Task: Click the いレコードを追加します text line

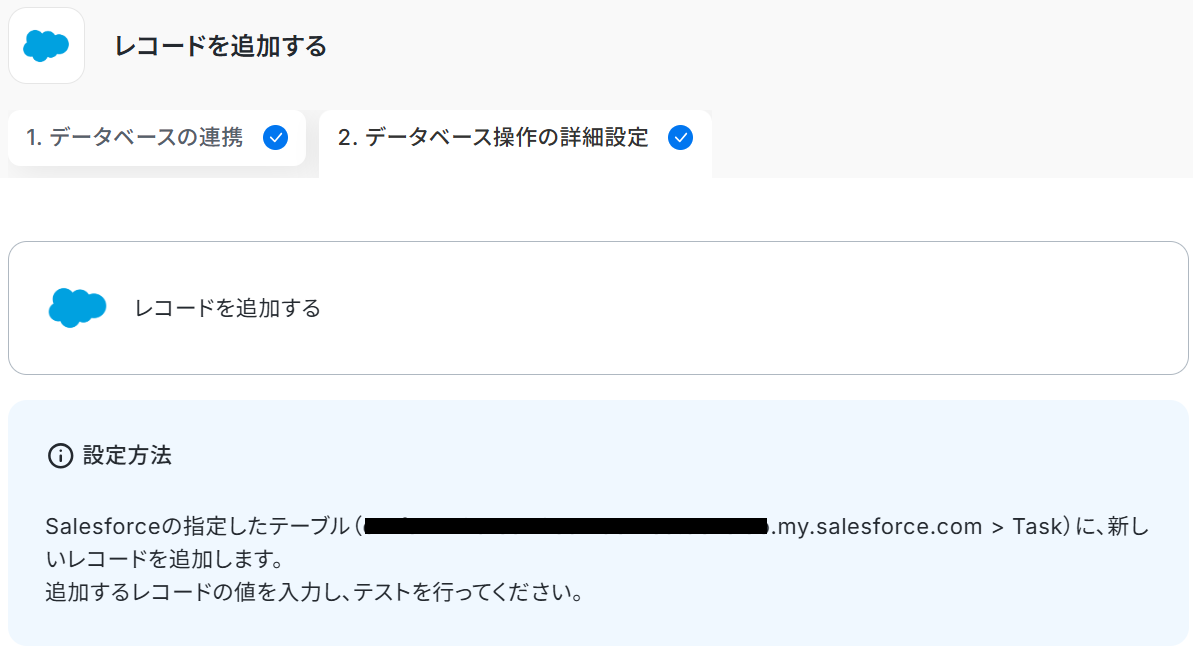Action: [x=163, y=558]
